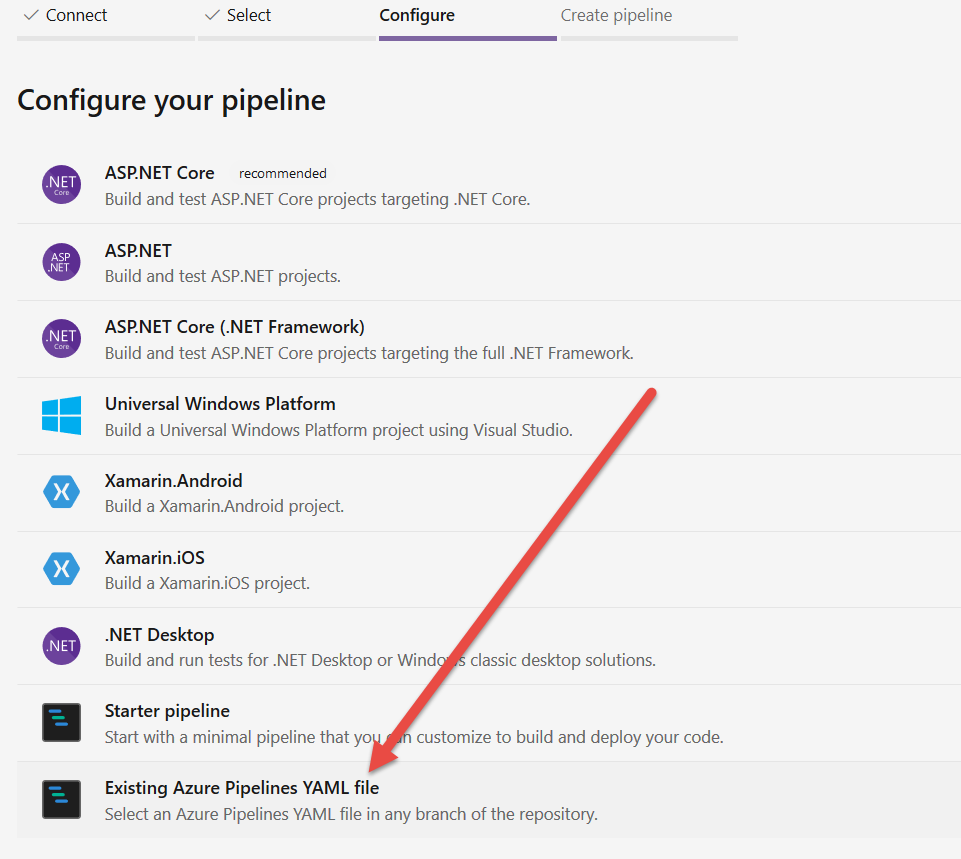Select the Starter pipeline option
This screenshot has width=961, height=859.
pyautogui.click(x=167, y=711)
